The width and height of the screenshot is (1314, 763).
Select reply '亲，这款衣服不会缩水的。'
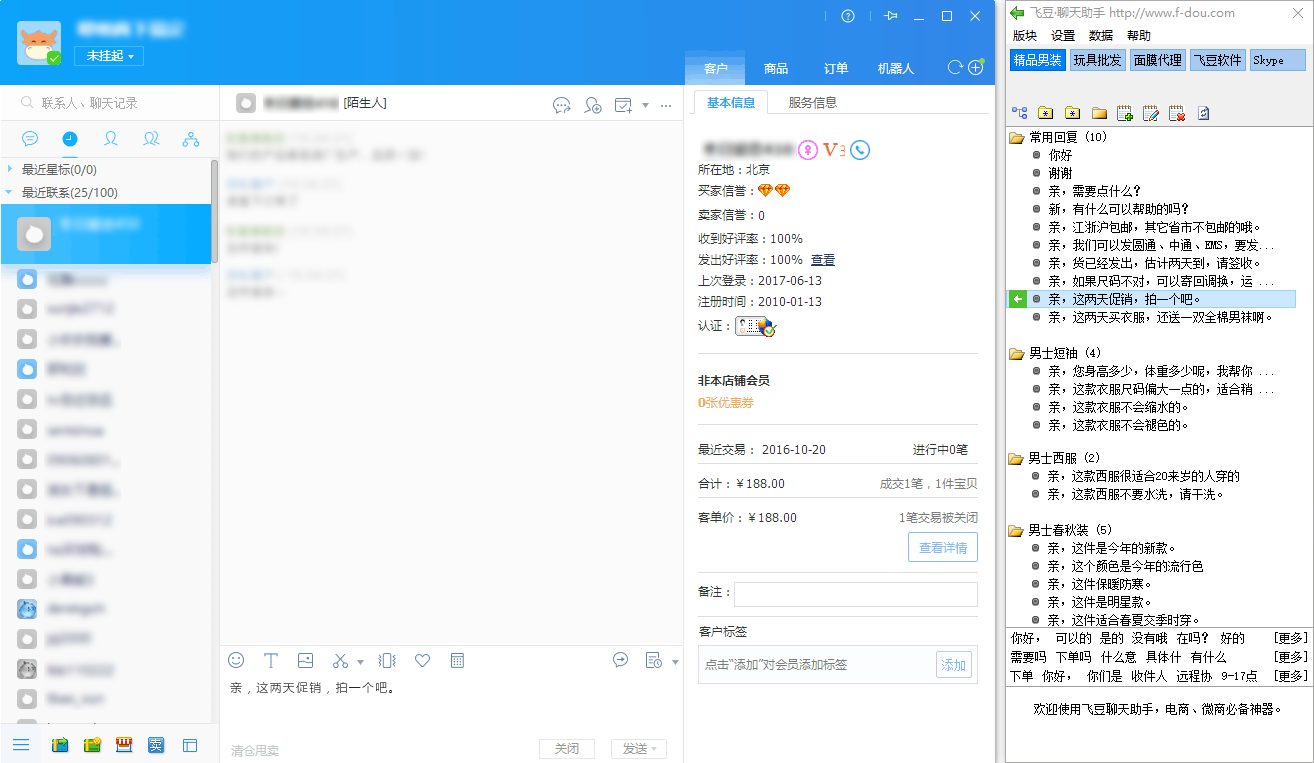1118,407
